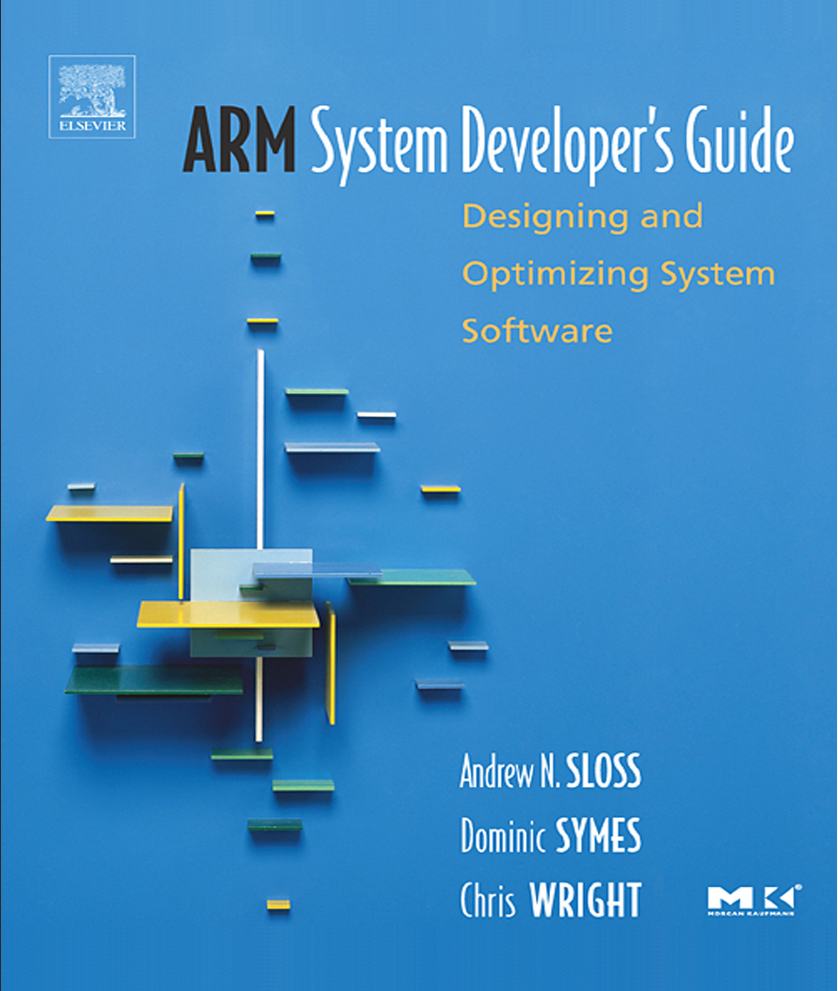Select the "System Developer's Guide" title text
Screen dimensions: 838x991
point(552,146)
